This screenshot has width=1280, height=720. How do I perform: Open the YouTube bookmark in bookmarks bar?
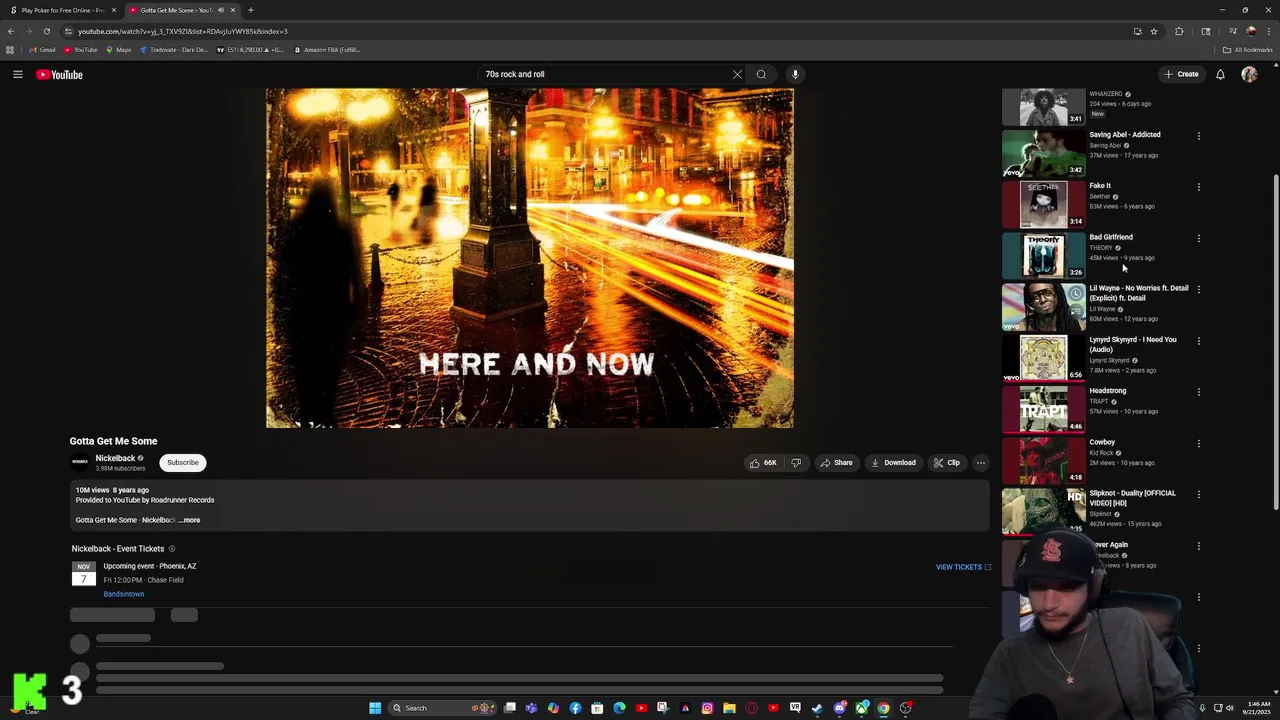[x=81, y=50]
